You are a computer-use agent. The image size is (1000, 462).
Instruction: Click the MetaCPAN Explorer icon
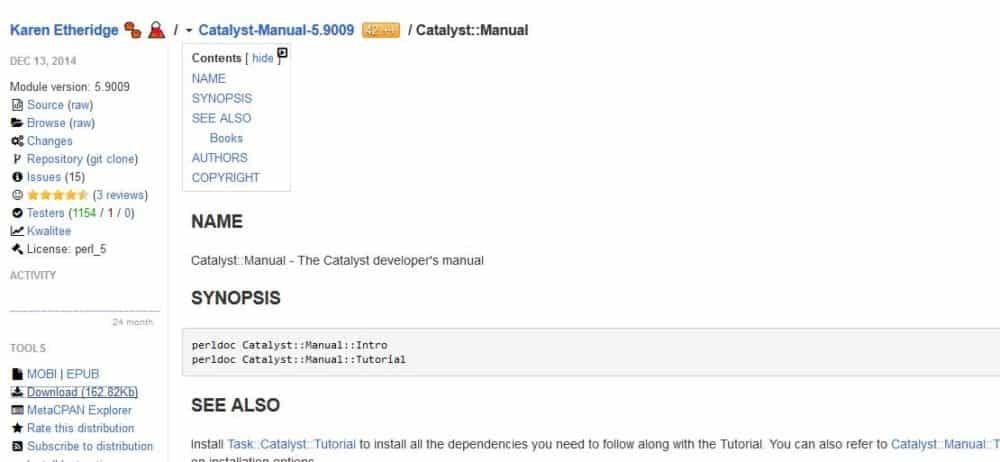17,410
